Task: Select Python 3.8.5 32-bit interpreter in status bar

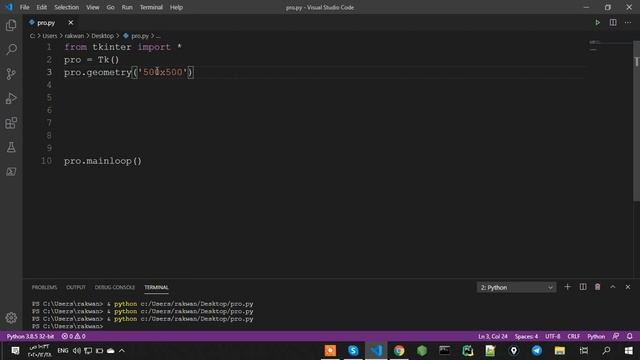Action: [x=30, y=336]
